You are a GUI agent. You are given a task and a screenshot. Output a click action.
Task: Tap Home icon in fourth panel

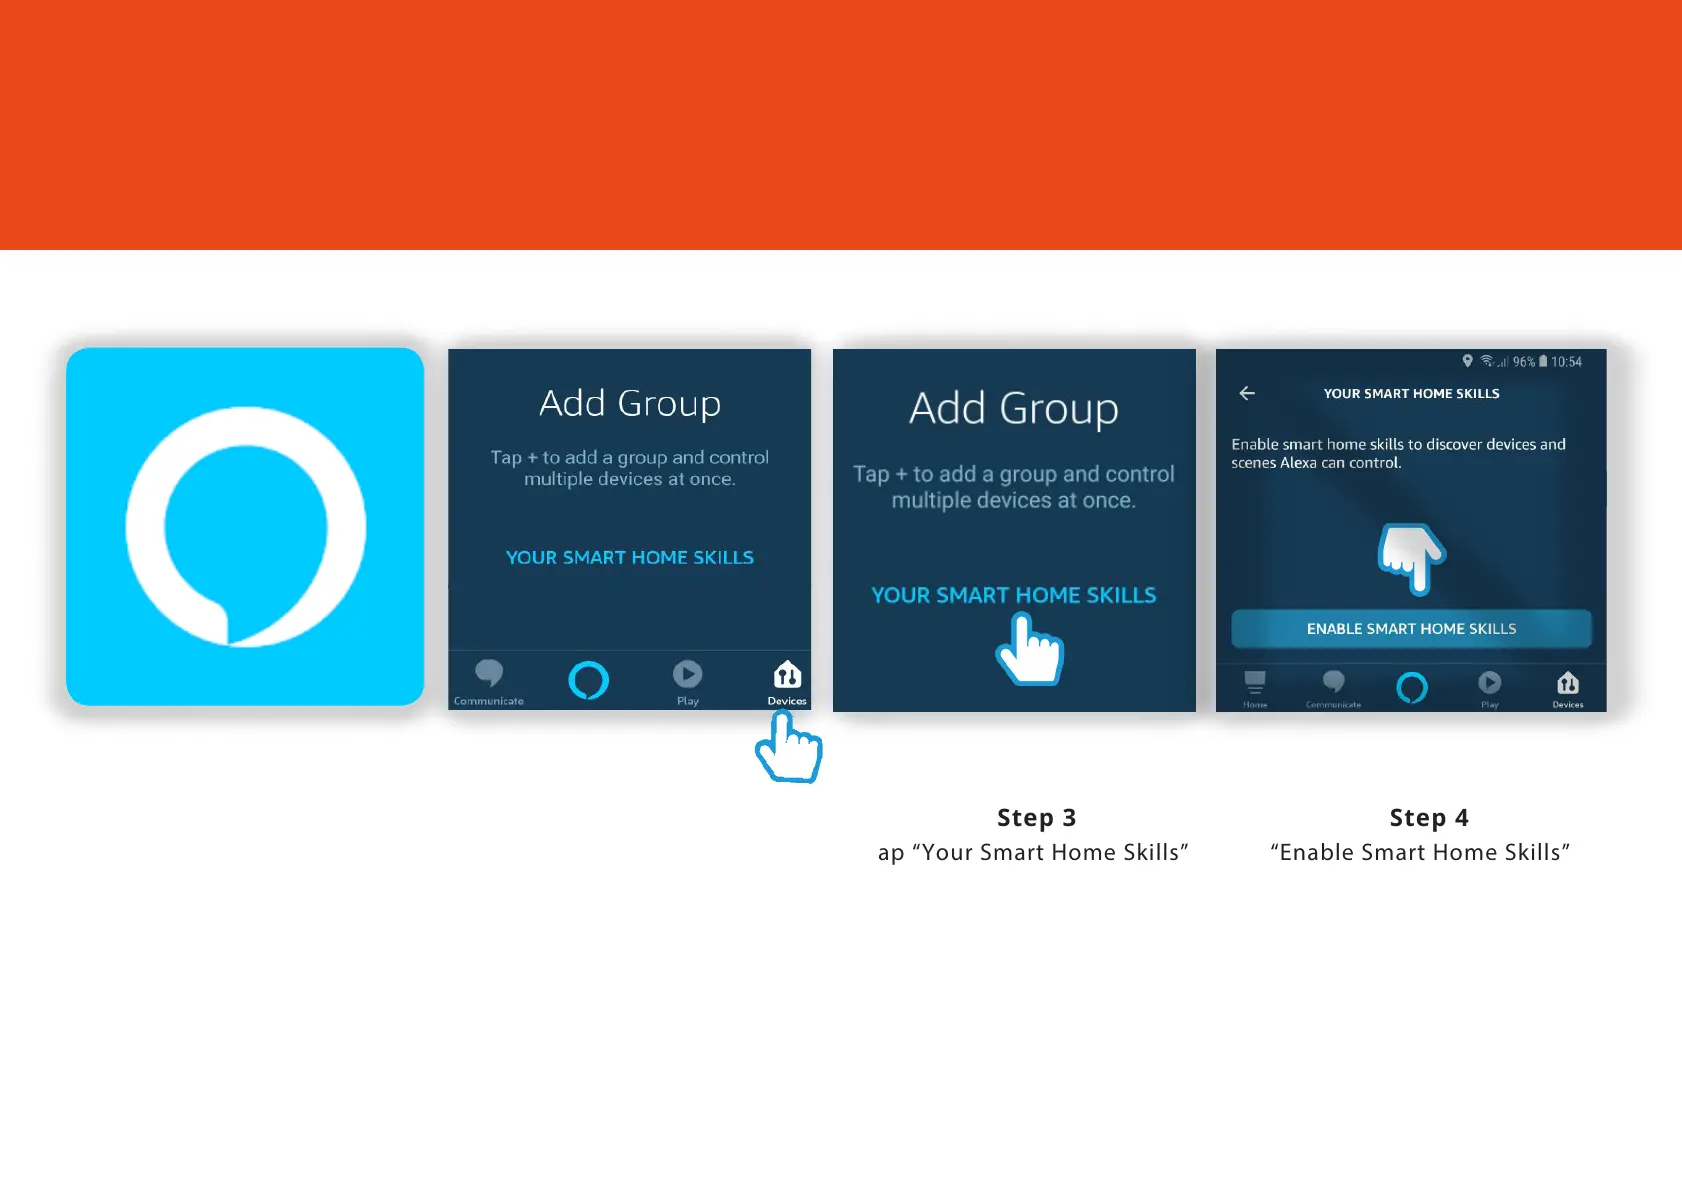[1255, 683]
